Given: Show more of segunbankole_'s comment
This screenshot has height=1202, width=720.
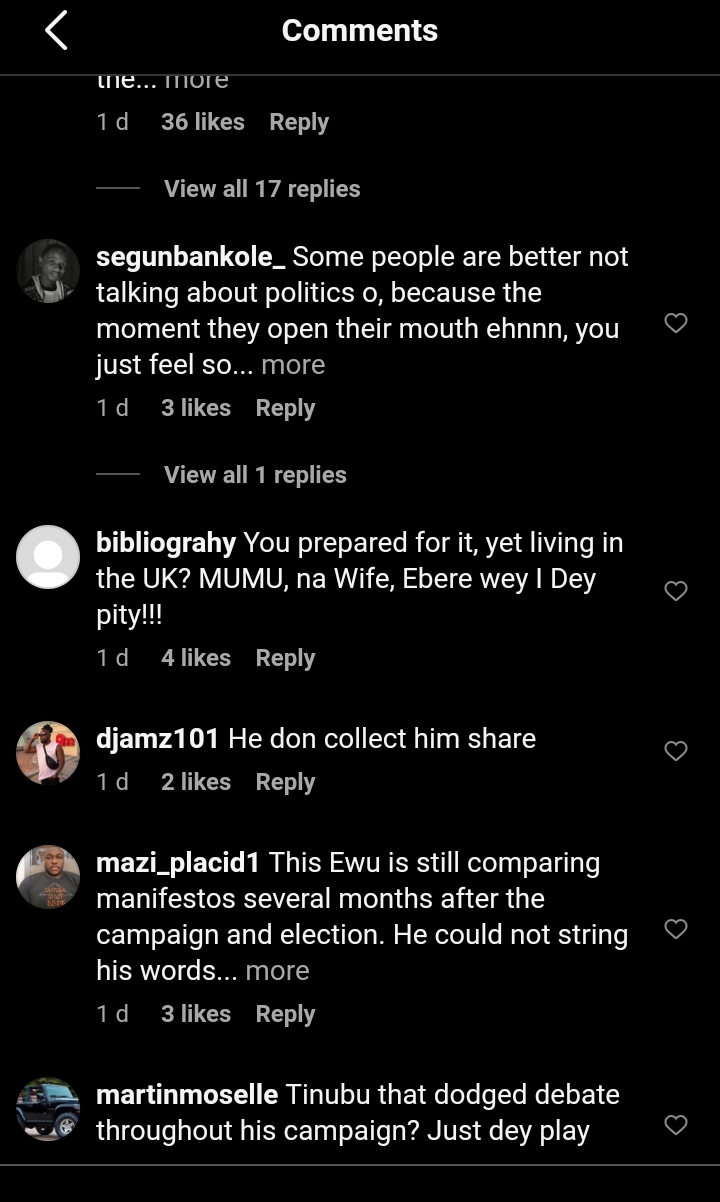Looking at the screenshot, I should coord(293,365).
